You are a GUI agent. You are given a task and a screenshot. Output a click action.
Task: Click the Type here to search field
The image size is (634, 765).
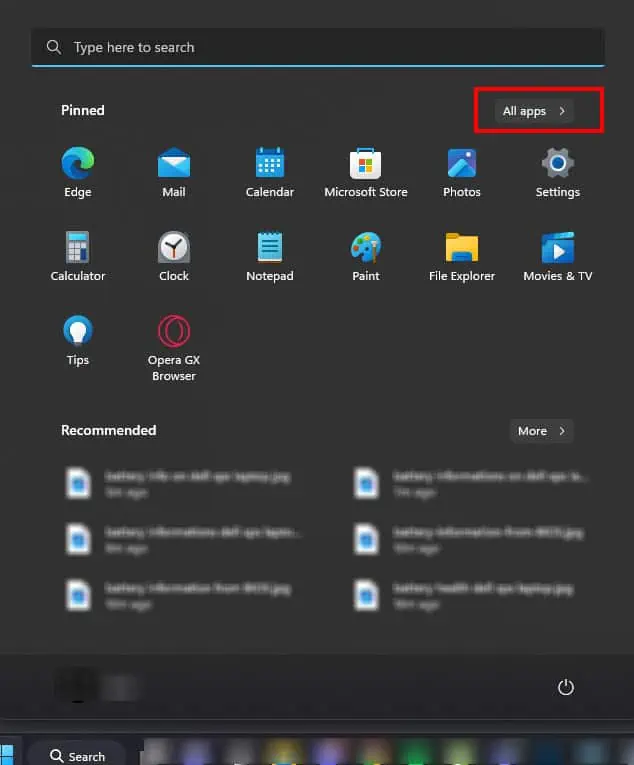(318, 47)
